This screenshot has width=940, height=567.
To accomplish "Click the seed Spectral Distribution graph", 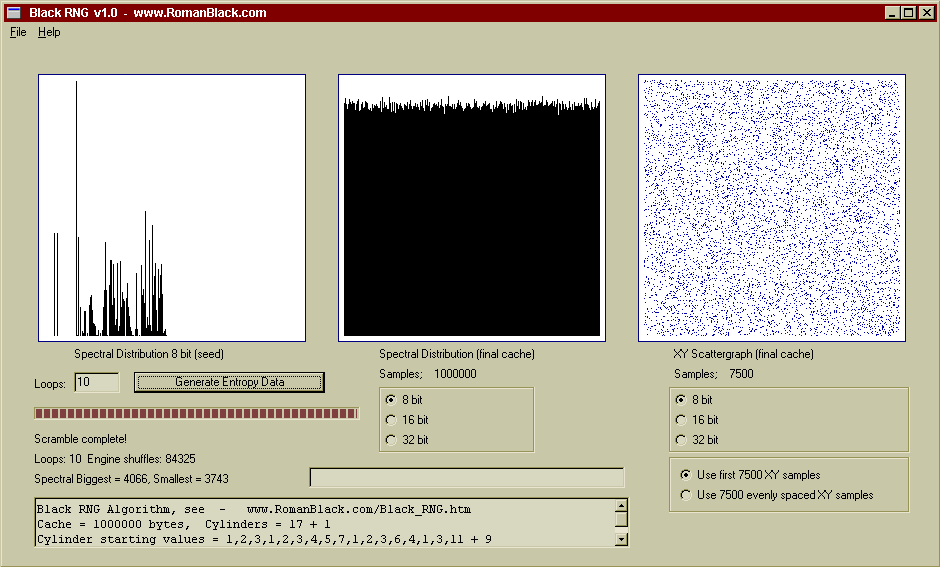I will (x=172, y=208).
